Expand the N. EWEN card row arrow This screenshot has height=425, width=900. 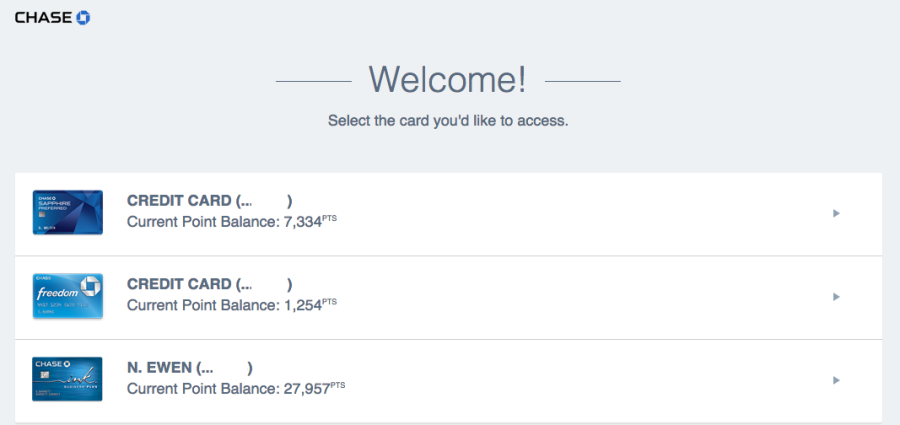tap(836, 380)
